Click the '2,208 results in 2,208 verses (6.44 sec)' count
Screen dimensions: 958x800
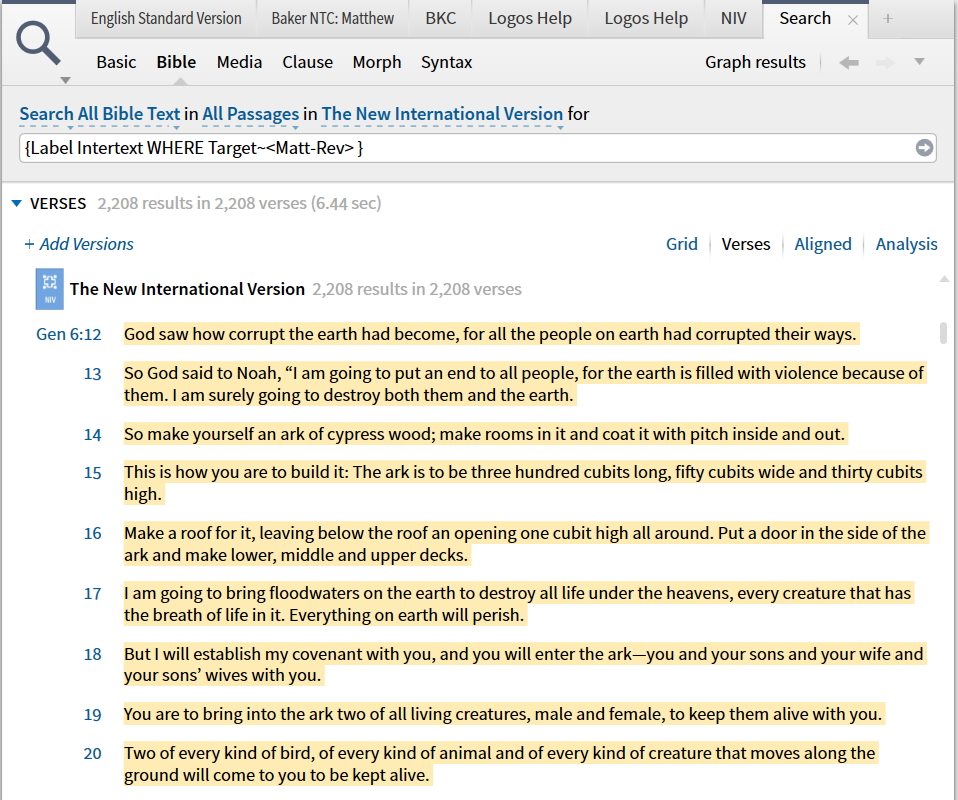tap(239, 204)
